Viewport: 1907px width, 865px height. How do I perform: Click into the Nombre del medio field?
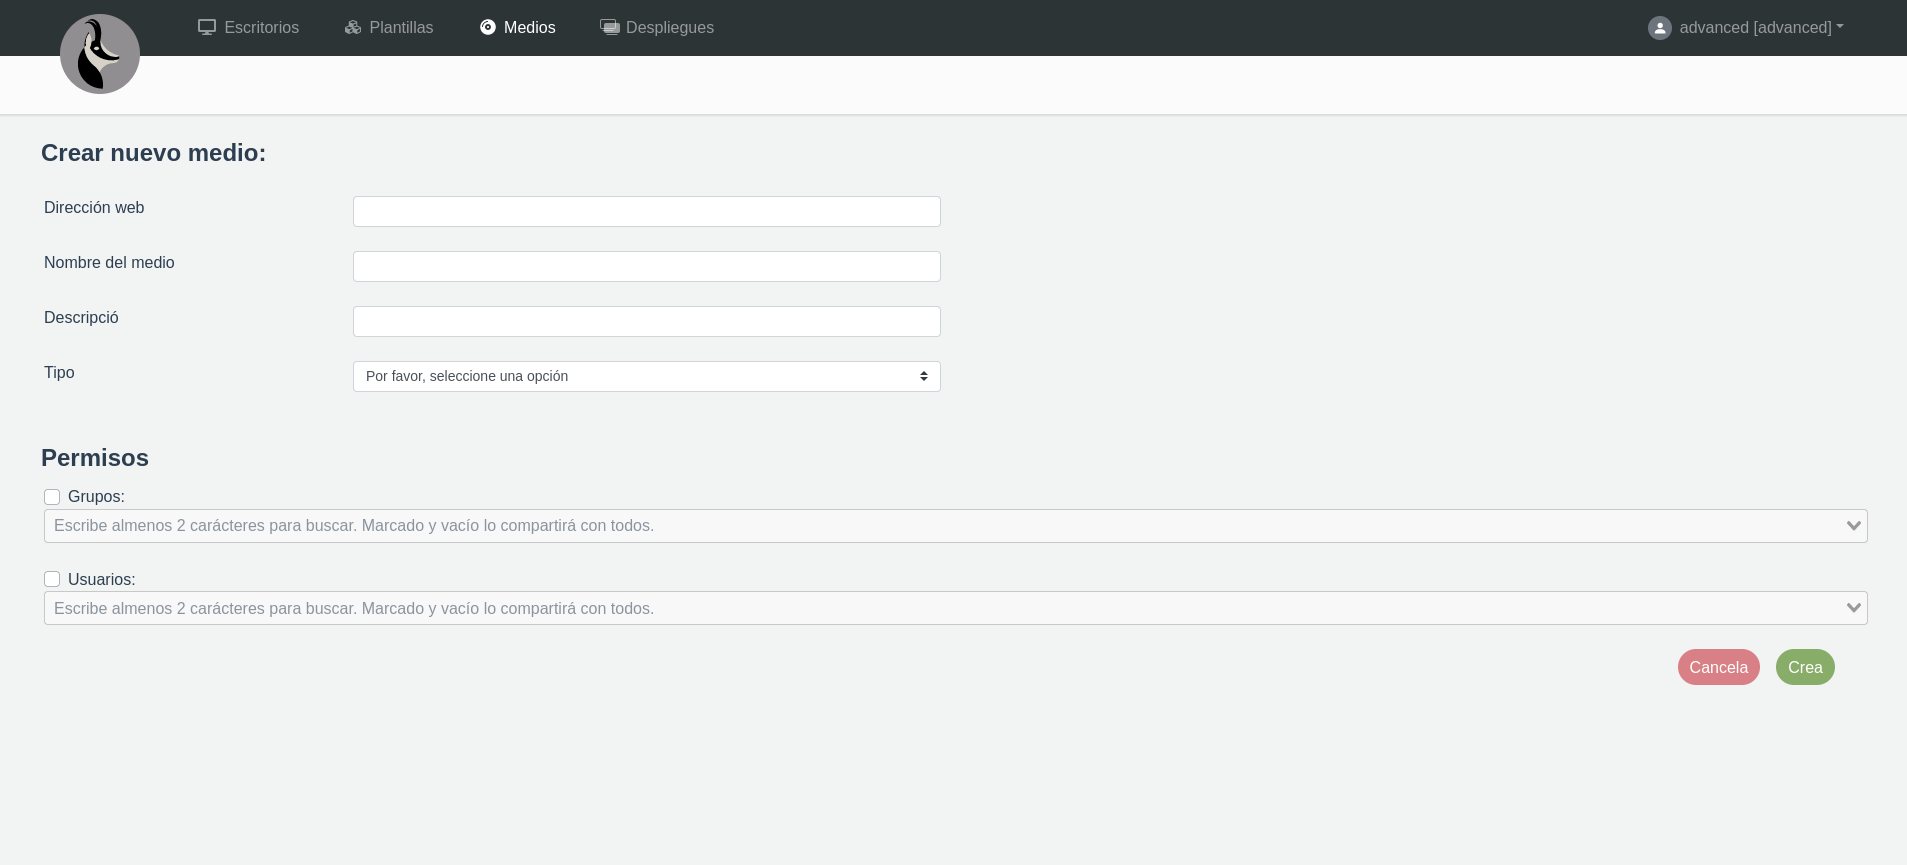coord(646,266)
